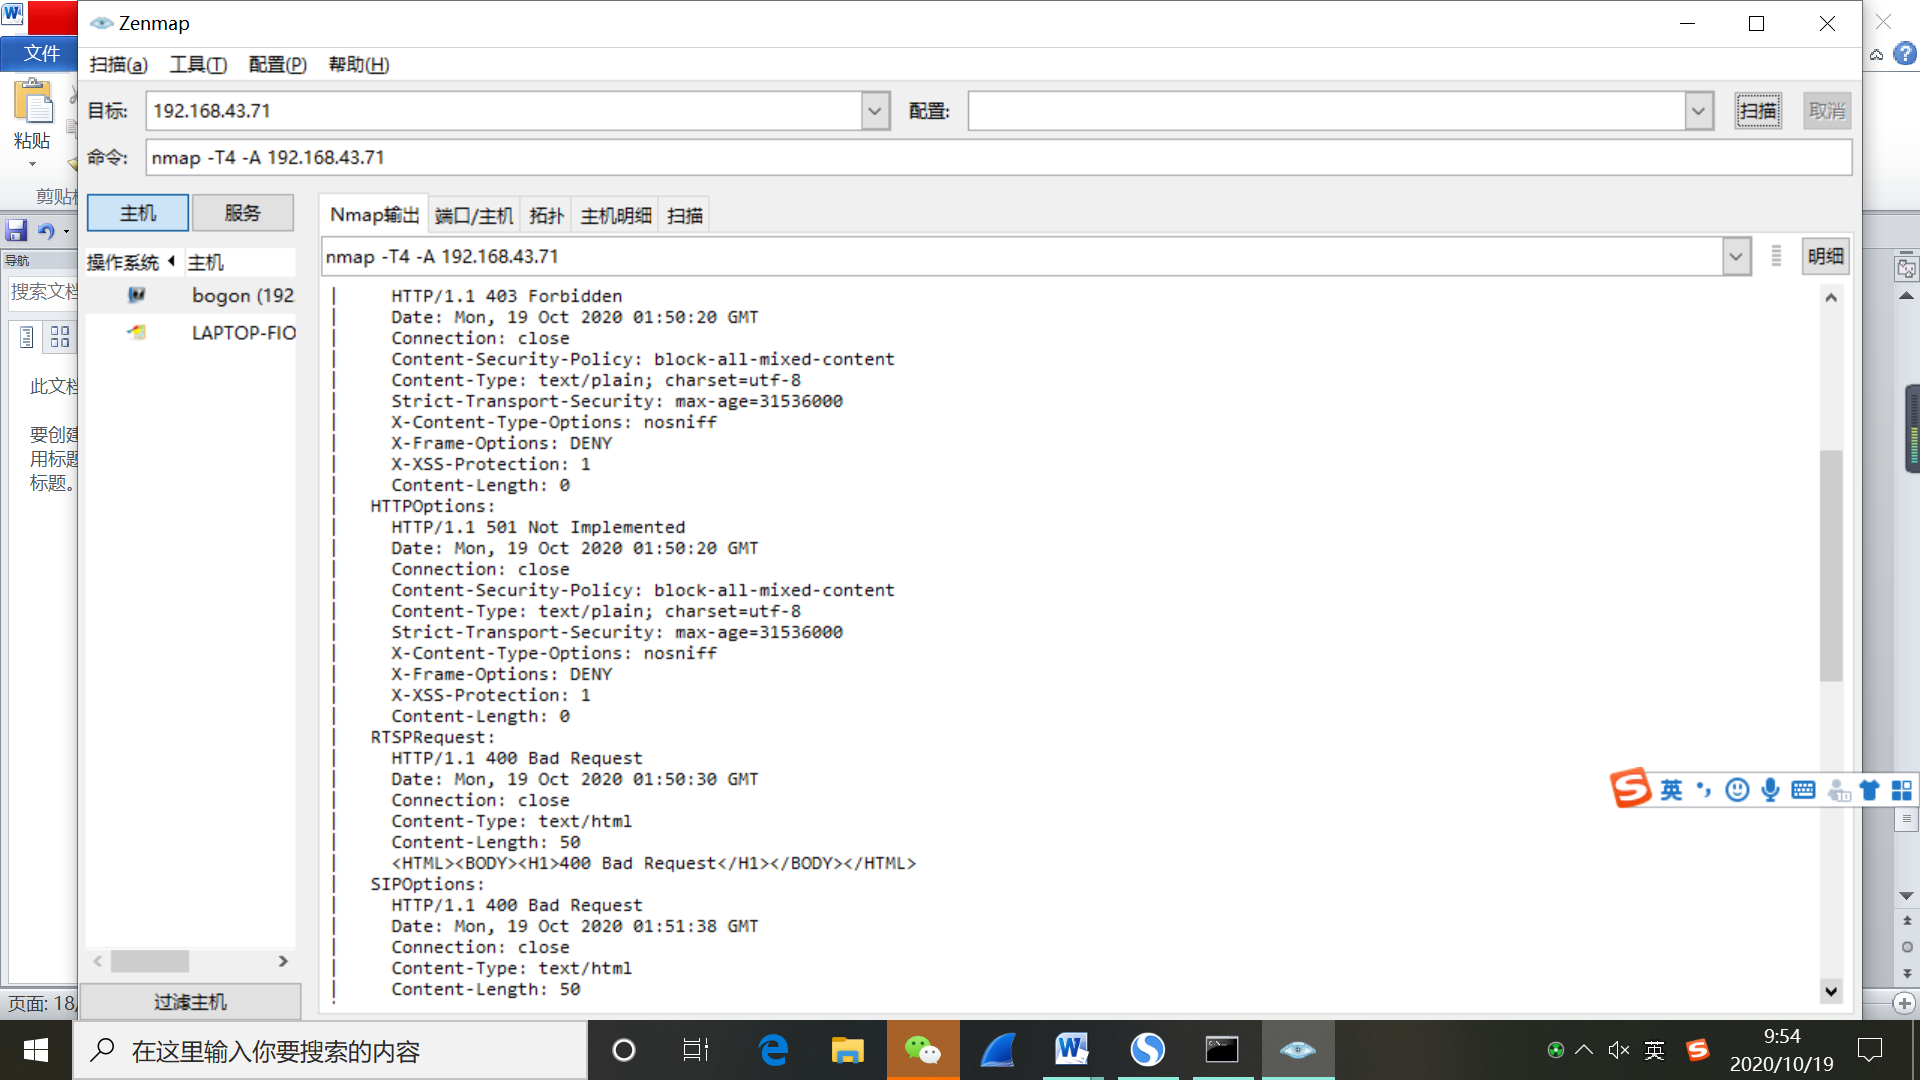Open Sogou emoji panel icon
This screenshot has height=1080, width=1920.
(1737, 790)
